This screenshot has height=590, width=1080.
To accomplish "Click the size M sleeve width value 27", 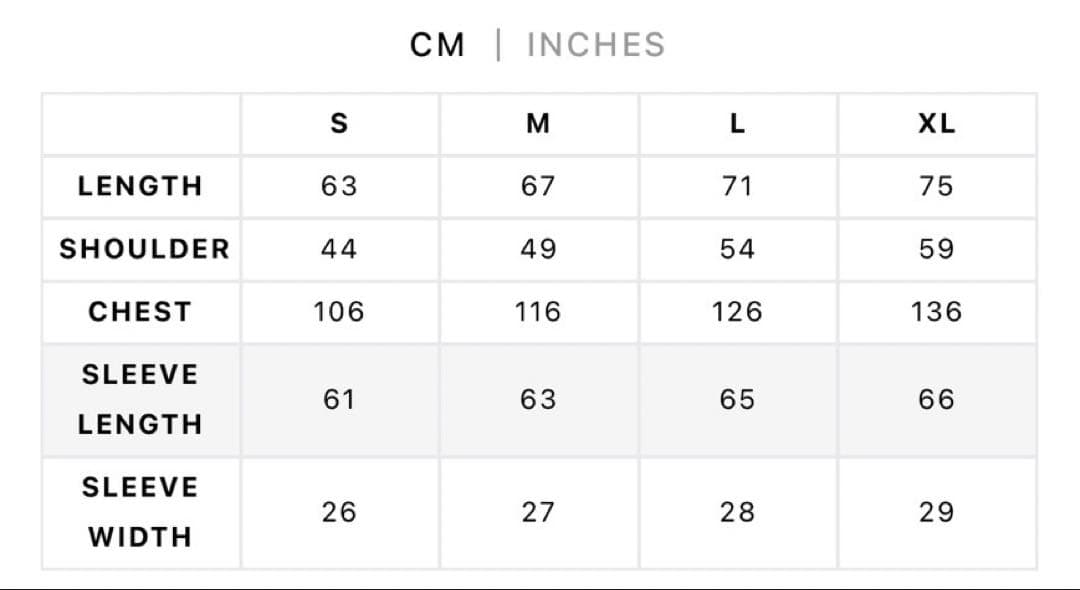I will point(538,512).
